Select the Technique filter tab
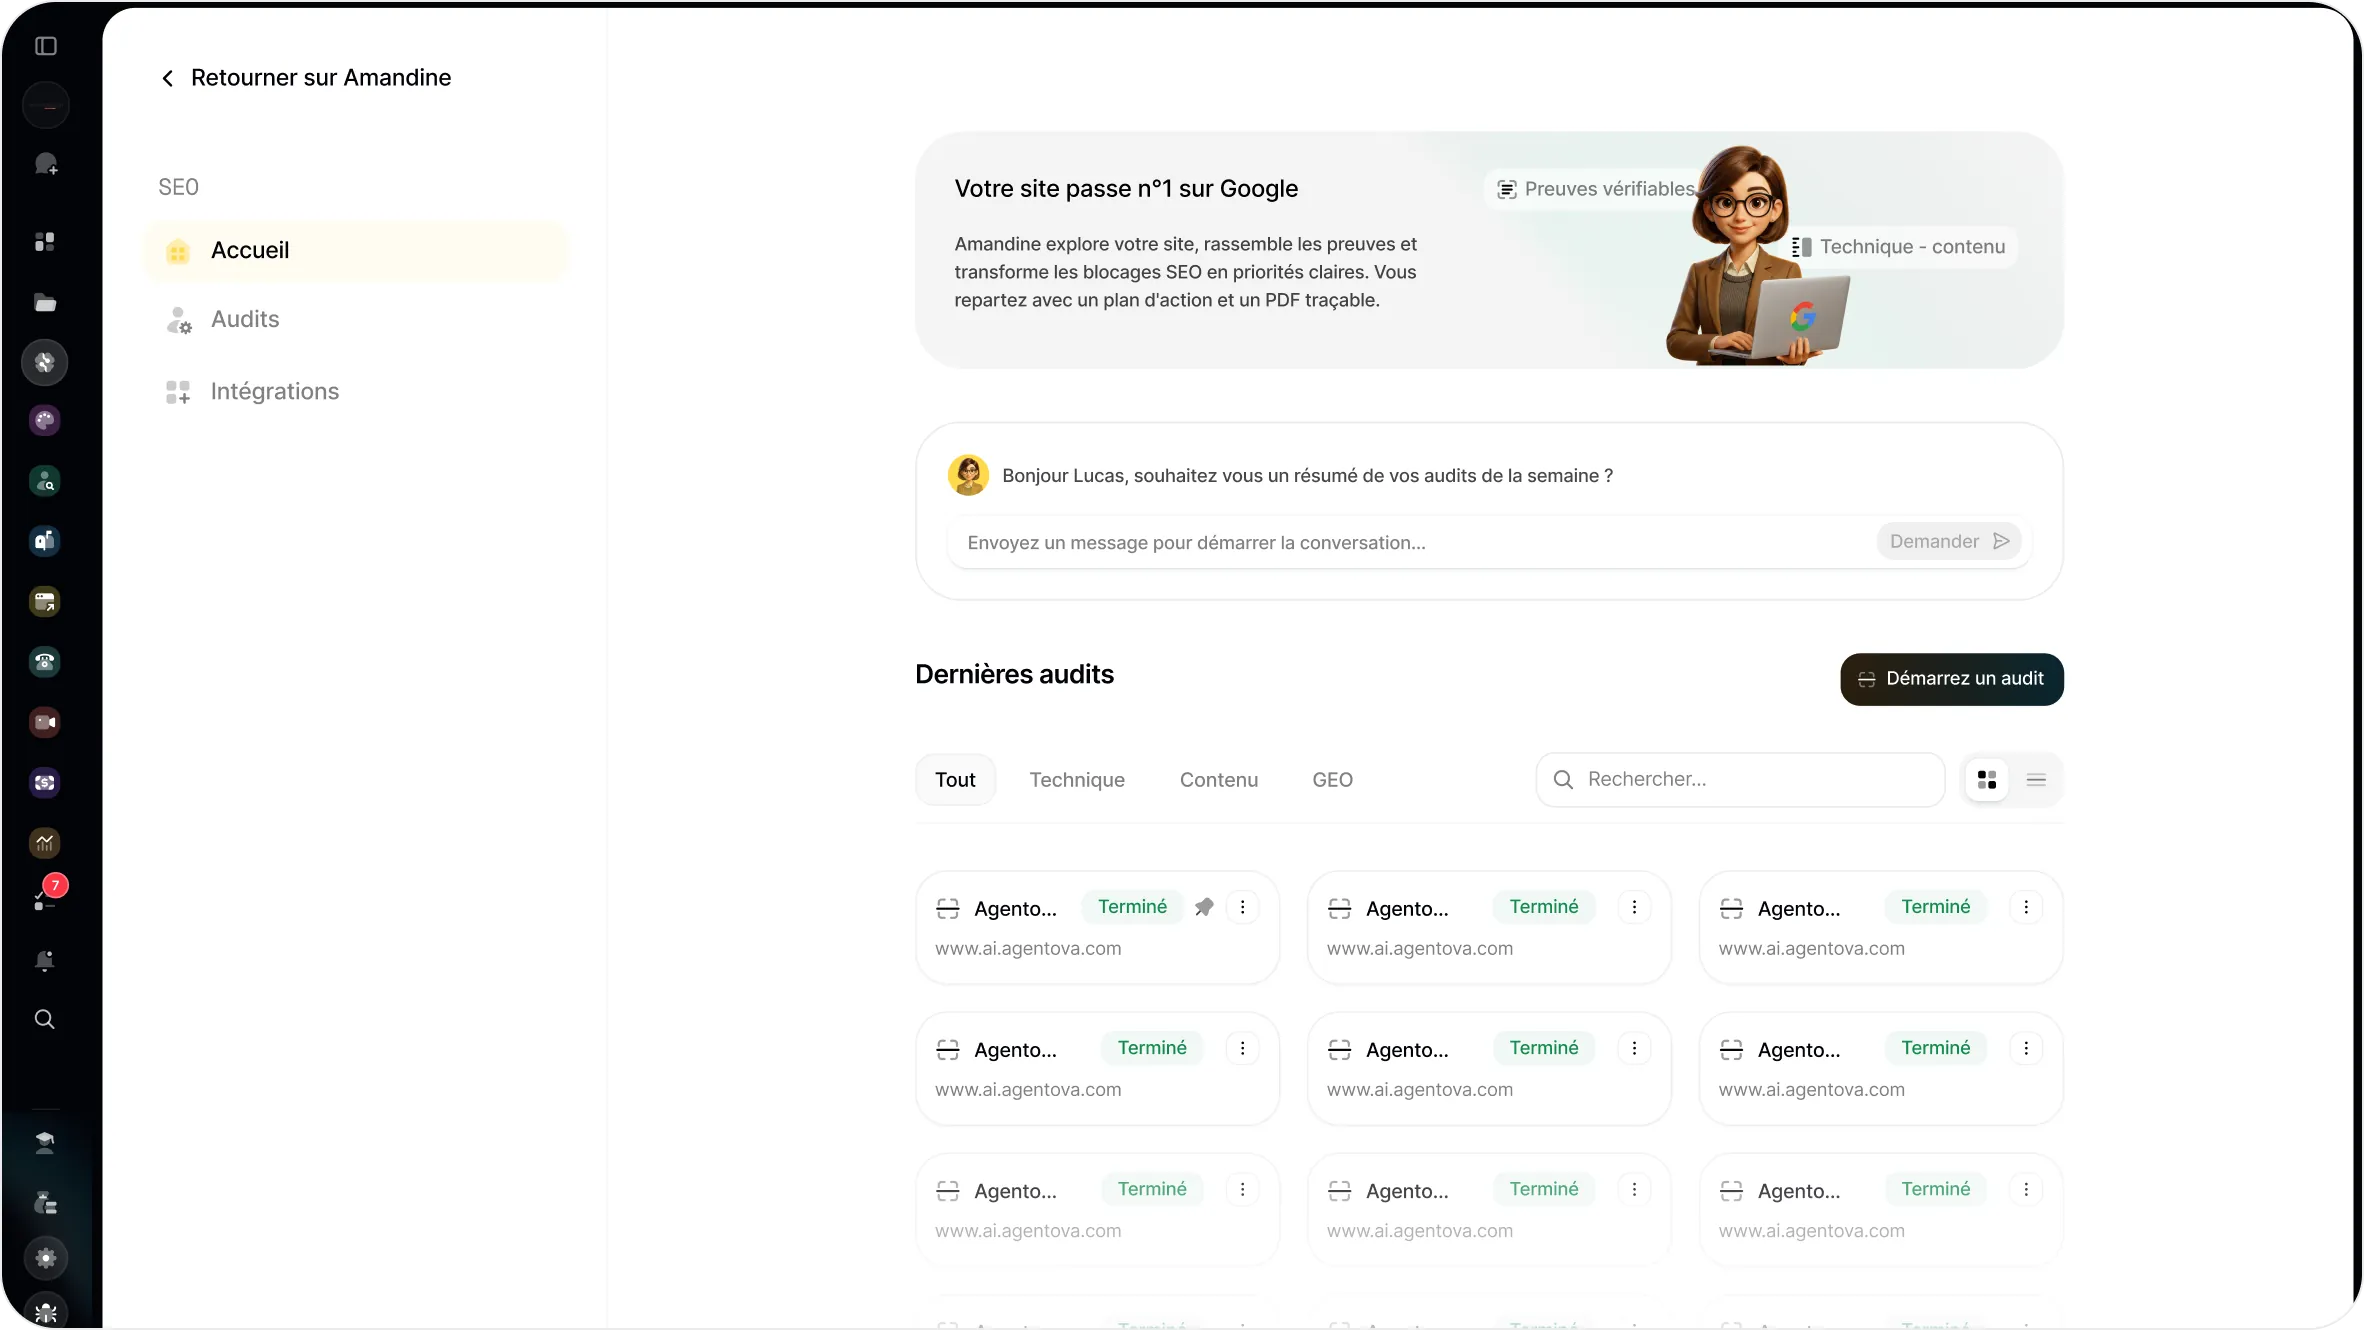Image resolution: width=2364 pixels, height=1330 pixels. pyautogui.click(x=1077, y=780)
